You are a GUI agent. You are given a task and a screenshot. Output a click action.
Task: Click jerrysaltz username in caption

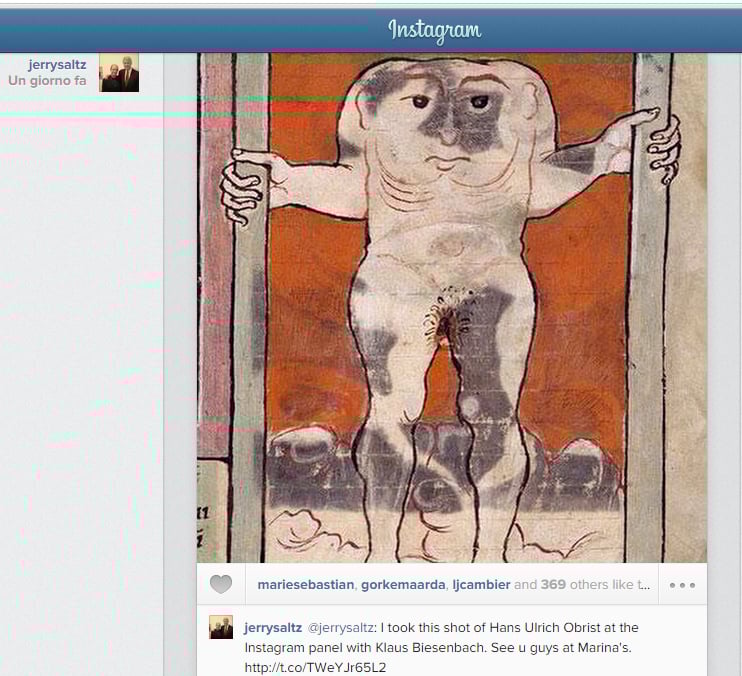pyautogui.click(x=273, y=628)
